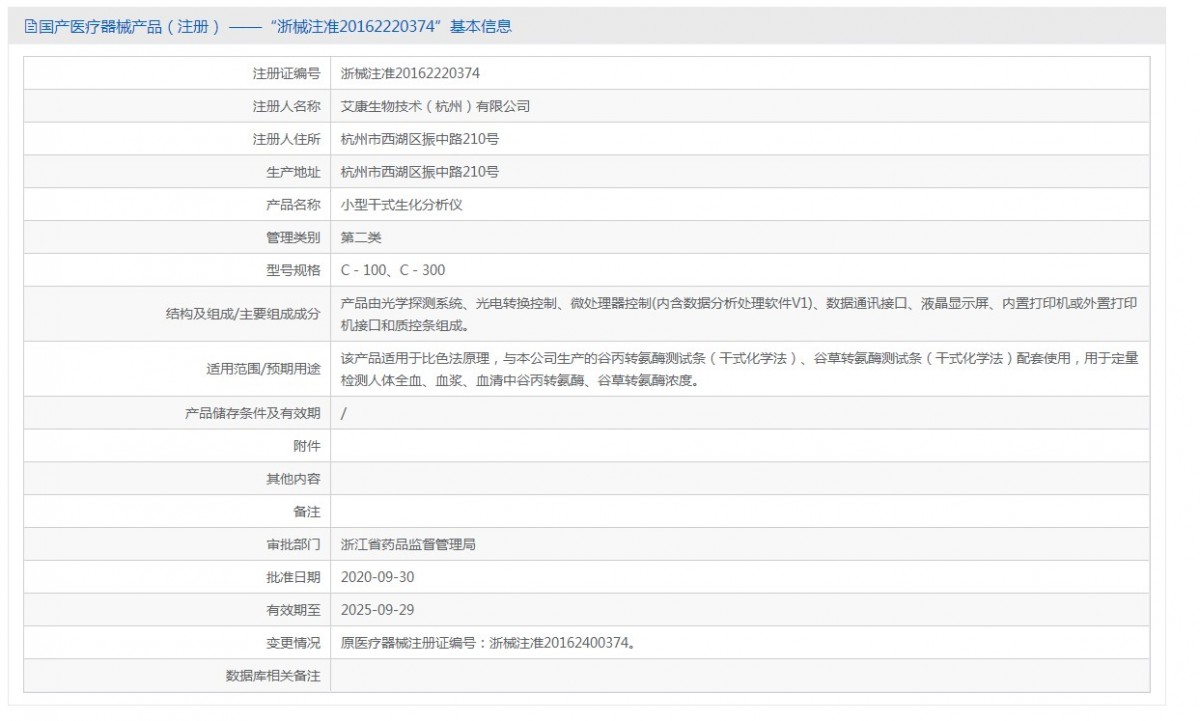Image resolution: width=1200 pixels, height=721 pixels.
Task: Click the 生产地址 address value
Action: point(419,172)
